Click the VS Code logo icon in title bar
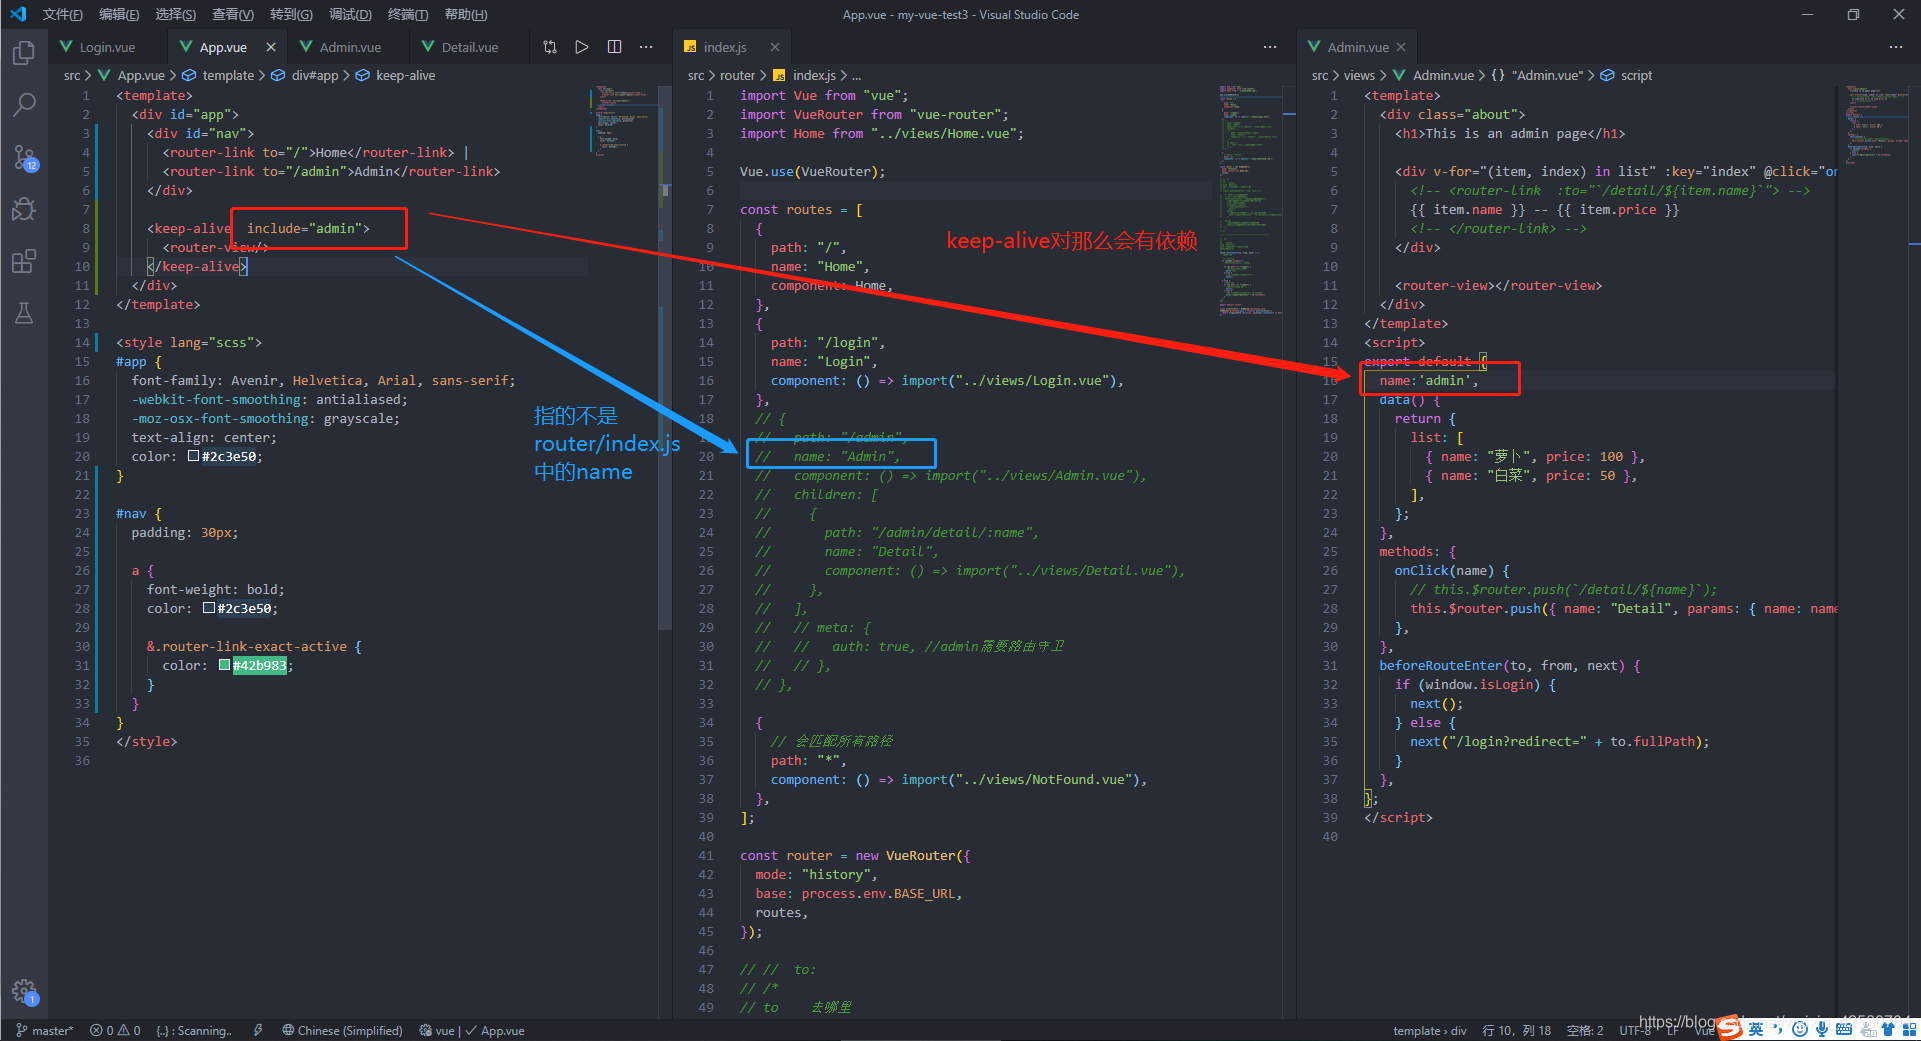1921x1041 pixels. point(18,14)
